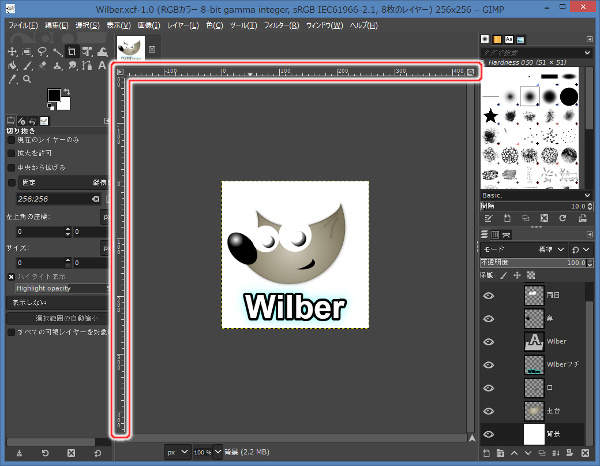Open the px unit dropdown in status bar
Screen dimensions: 600x466
[176, 453]
